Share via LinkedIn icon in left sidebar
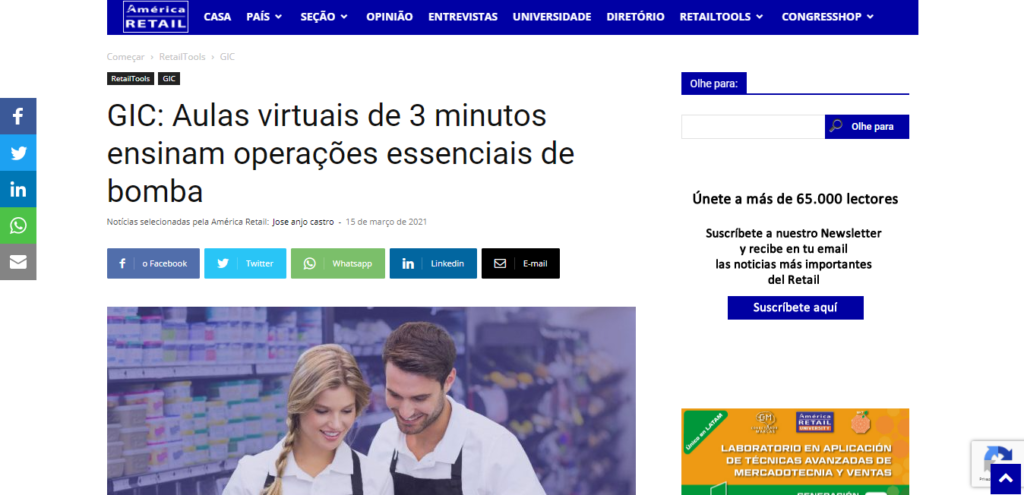 click(x=18, y=189)
